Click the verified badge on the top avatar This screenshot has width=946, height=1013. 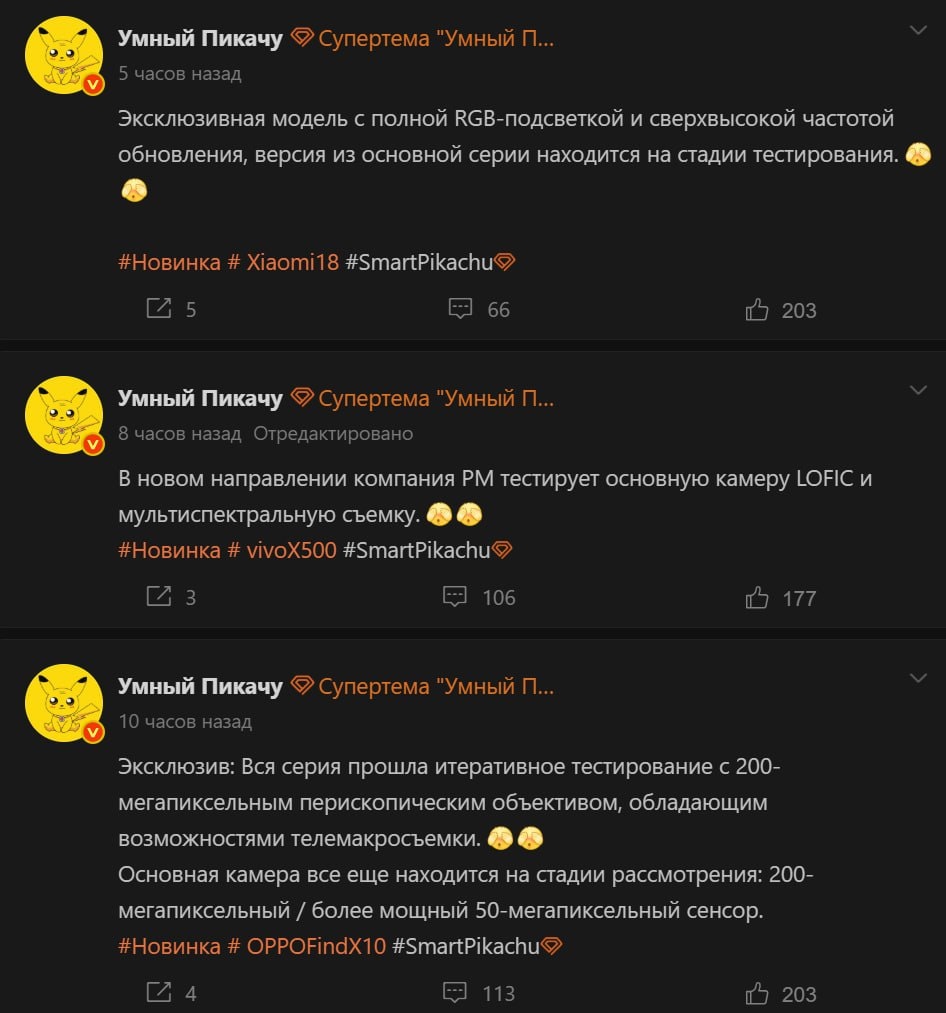(93, 85)
